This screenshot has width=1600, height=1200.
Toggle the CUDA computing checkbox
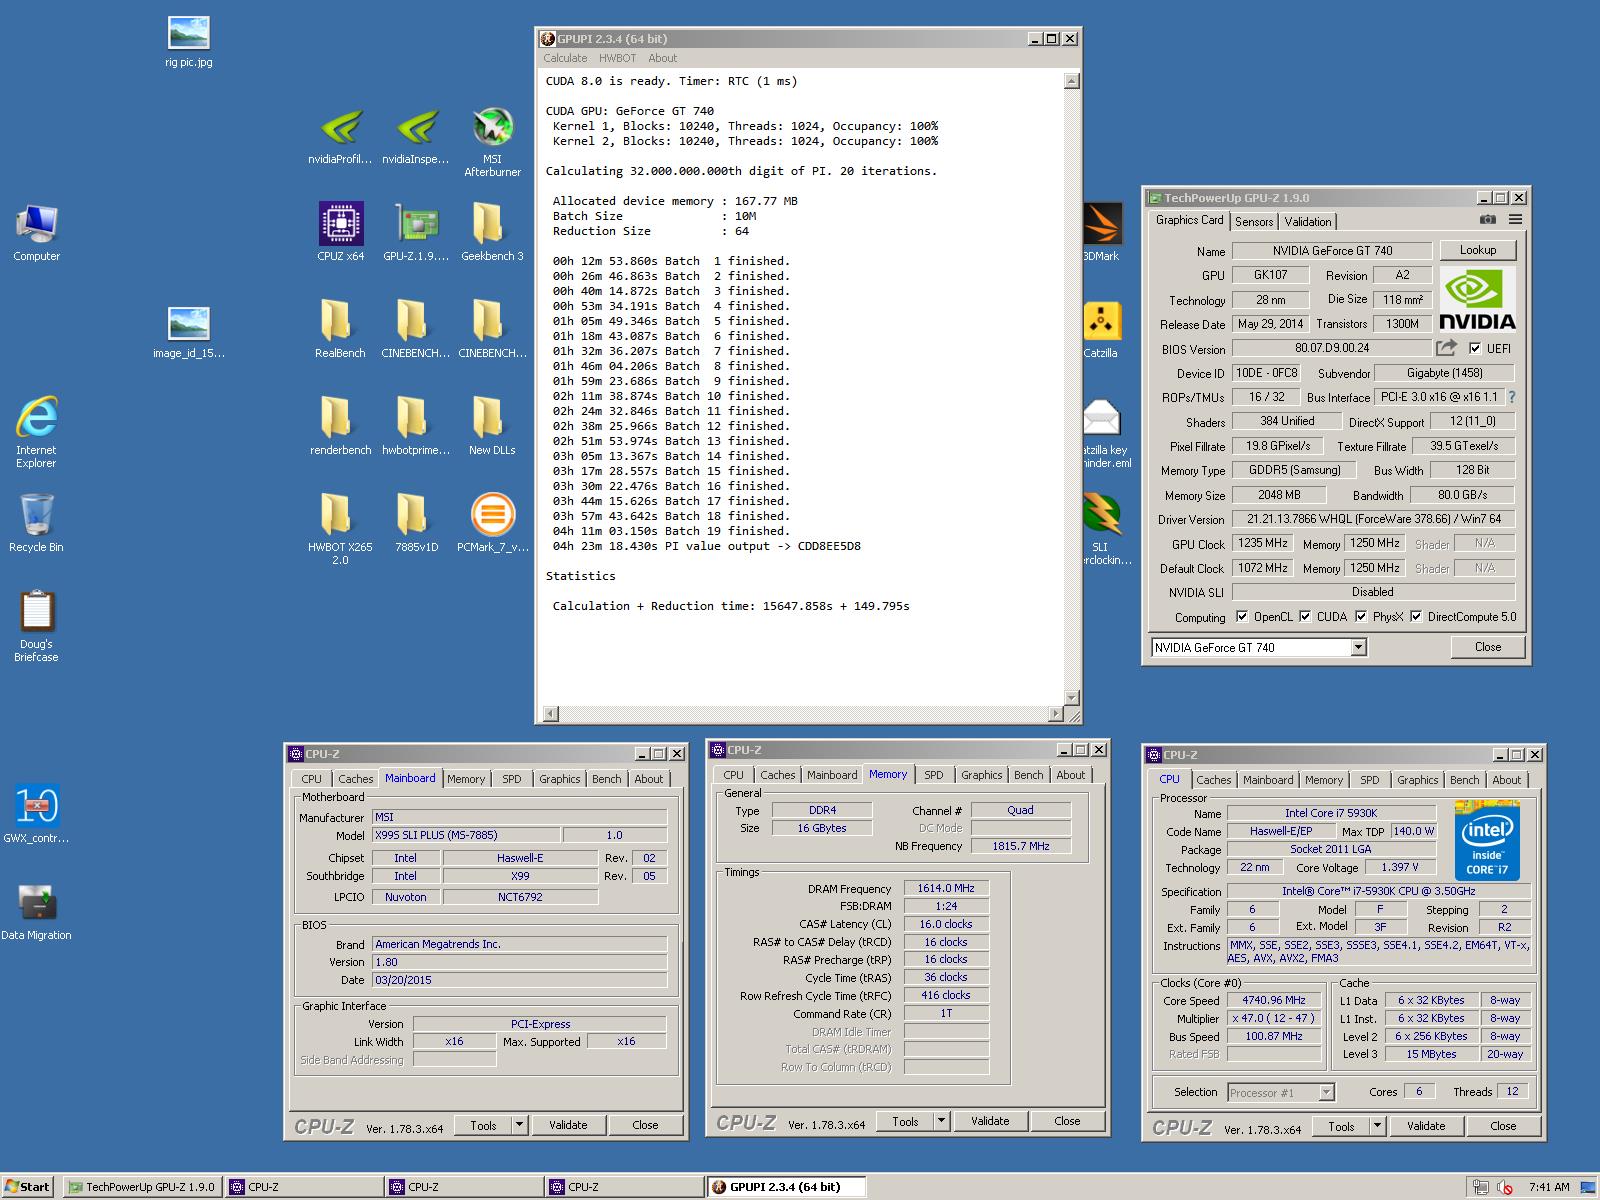(x=1305, y=616)
